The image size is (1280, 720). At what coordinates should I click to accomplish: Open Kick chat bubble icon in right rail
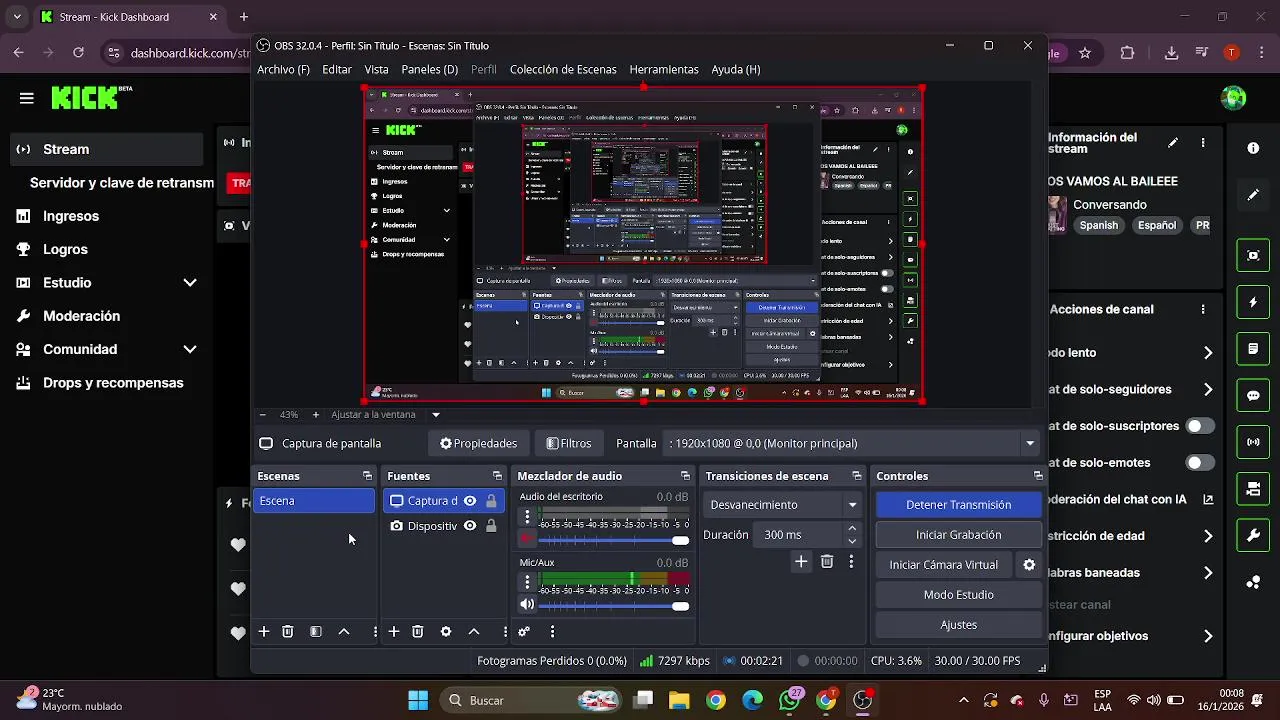coord(1253,396)
